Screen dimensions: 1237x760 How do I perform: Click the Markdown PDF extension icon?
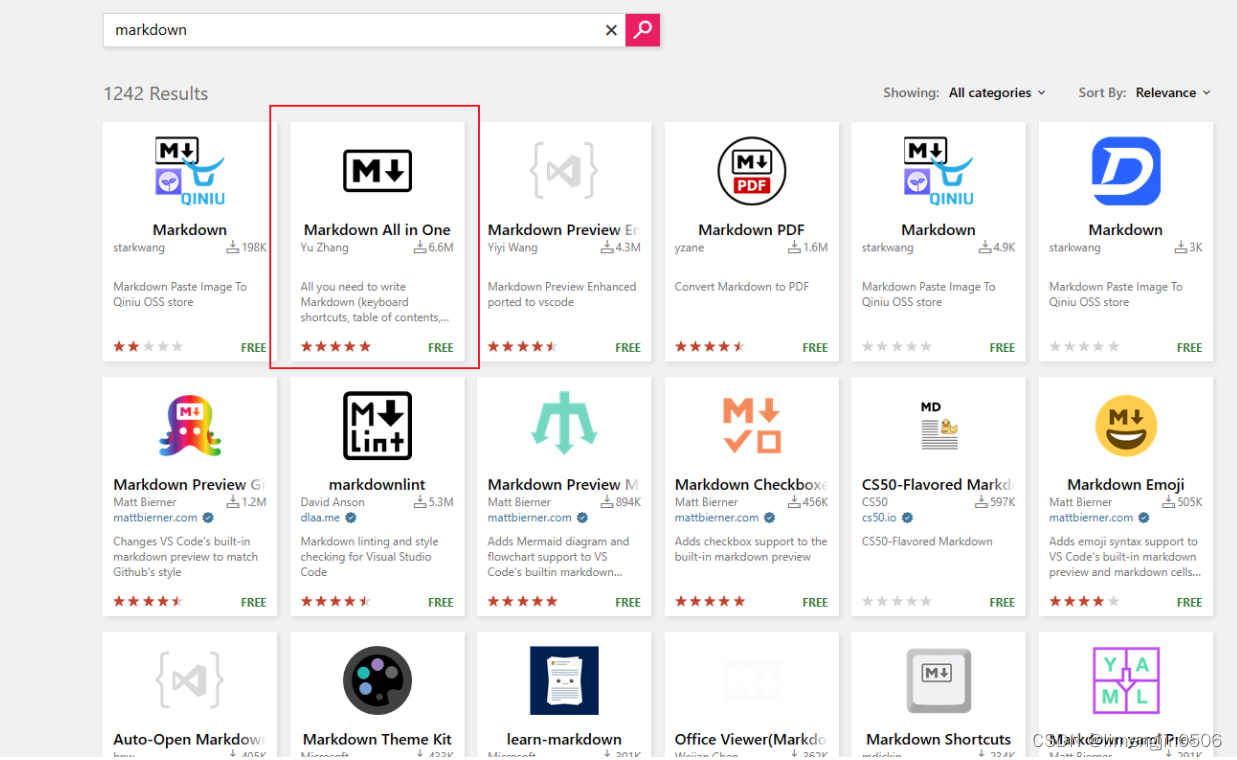(751, 171)
